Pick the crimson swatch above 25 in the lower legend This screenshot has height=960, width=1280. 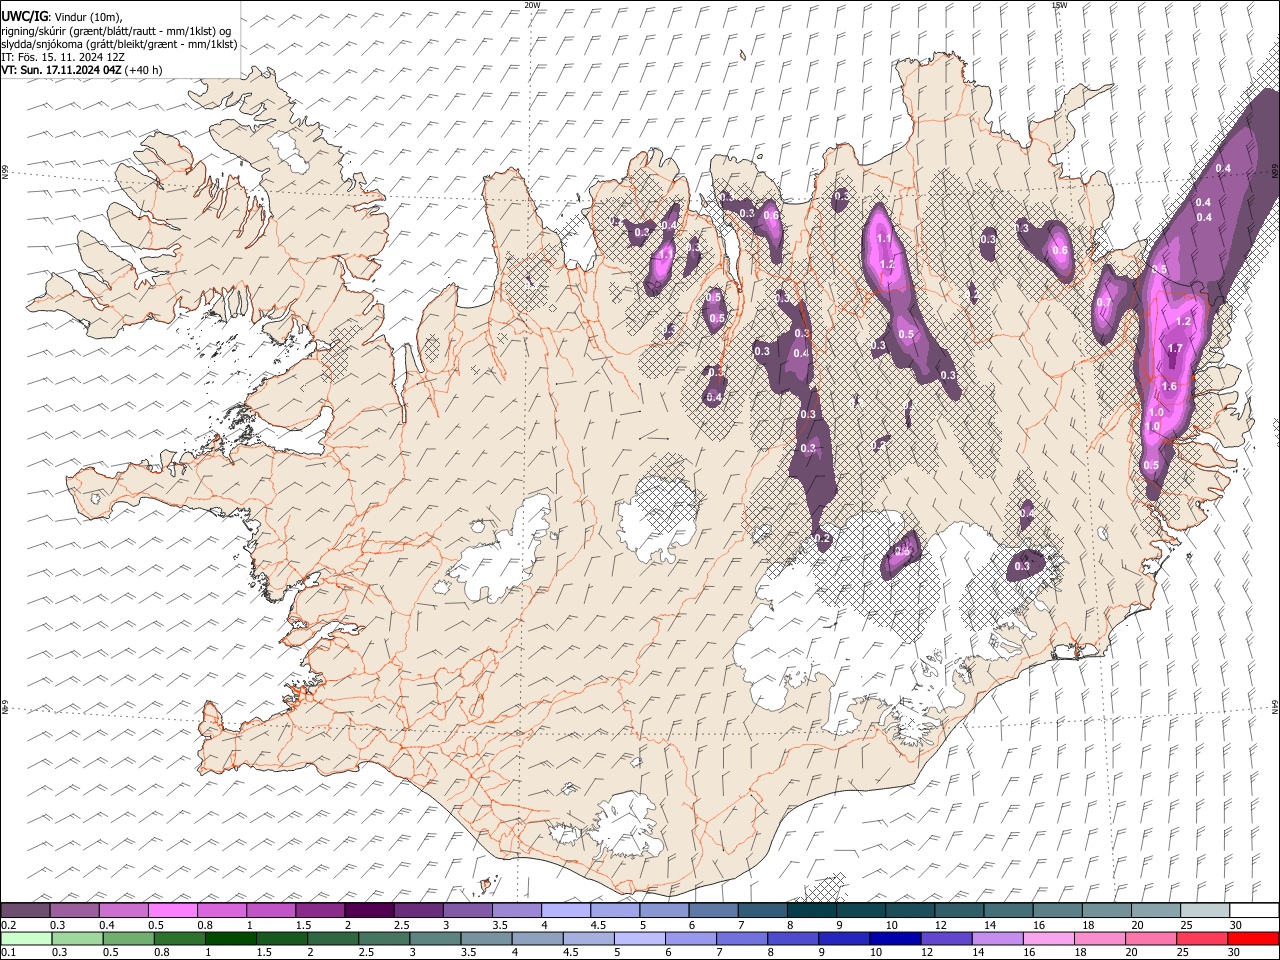1201,938
